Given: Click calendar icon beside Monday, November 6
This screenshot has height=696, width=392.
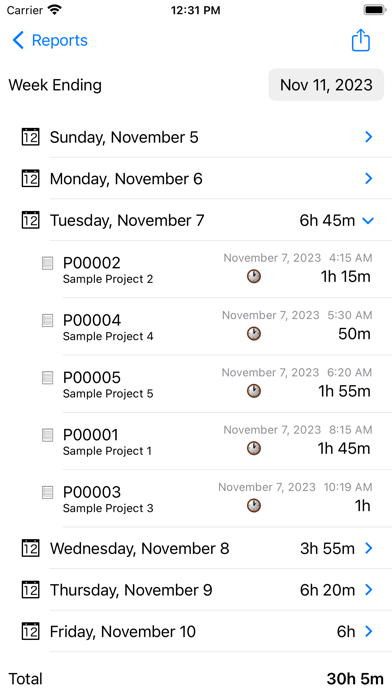Looking at the screenshot, I should pos(30,178).
